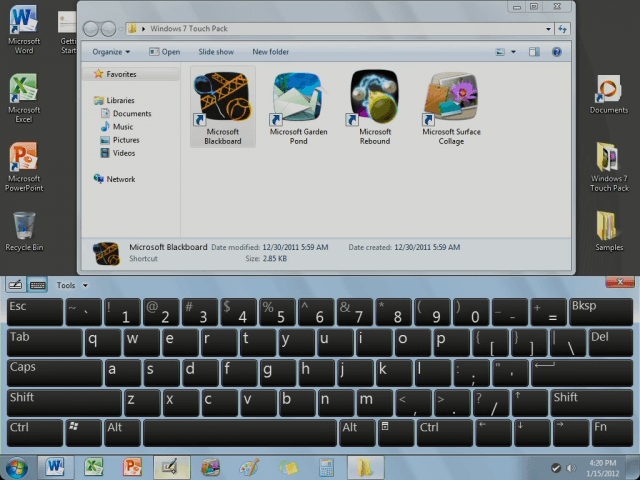Click the Explorer Forward navigation button
The width and height of the screenshot is (640, 480).
point(108,29)
